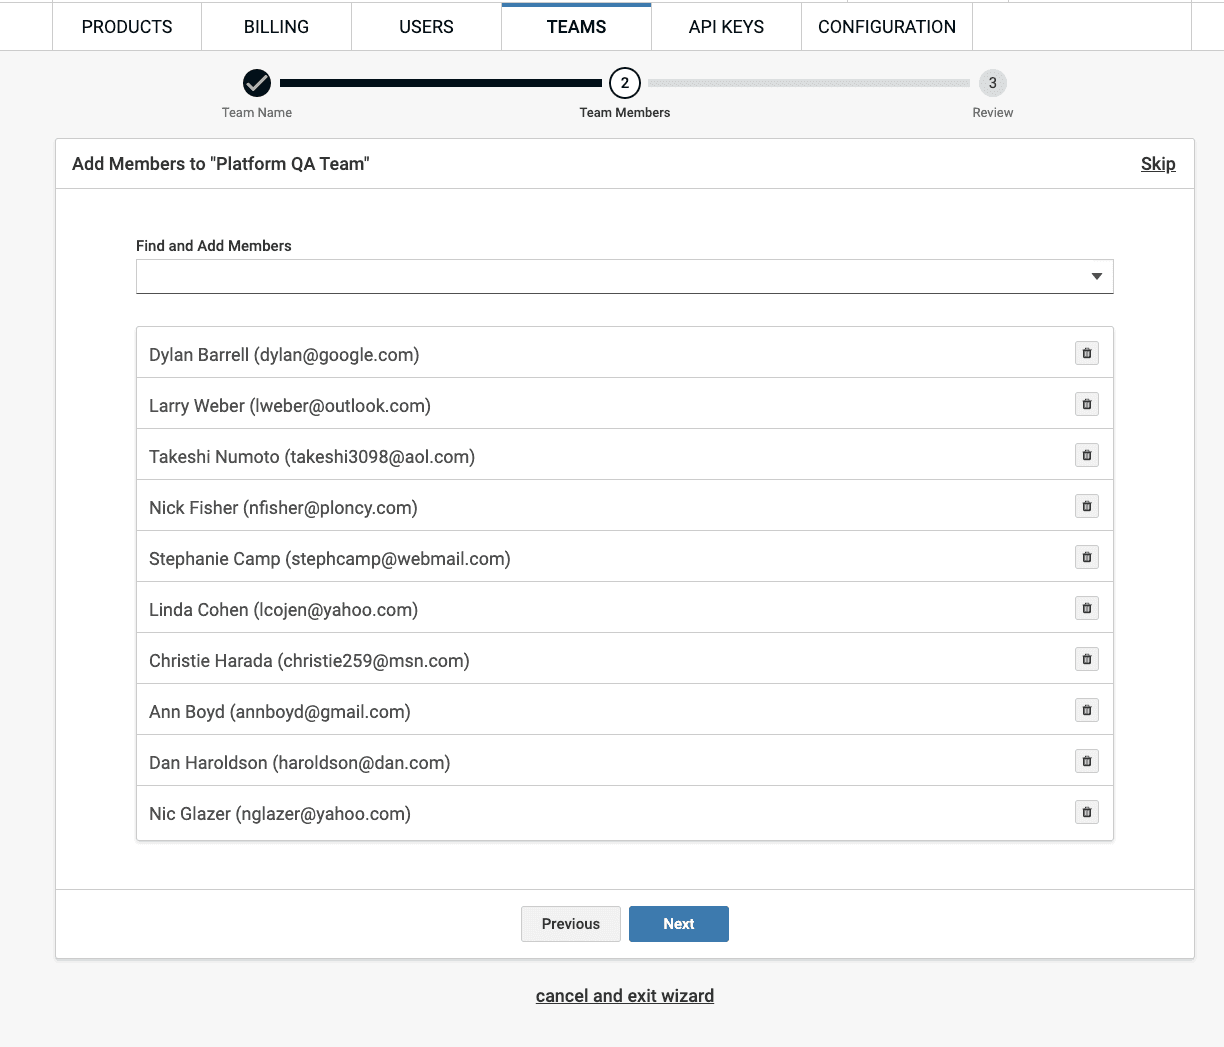Open the PRODUCTS tab
This screenshot has height=1047, width=1224.
pyautogui.click(x=127, y=27)
